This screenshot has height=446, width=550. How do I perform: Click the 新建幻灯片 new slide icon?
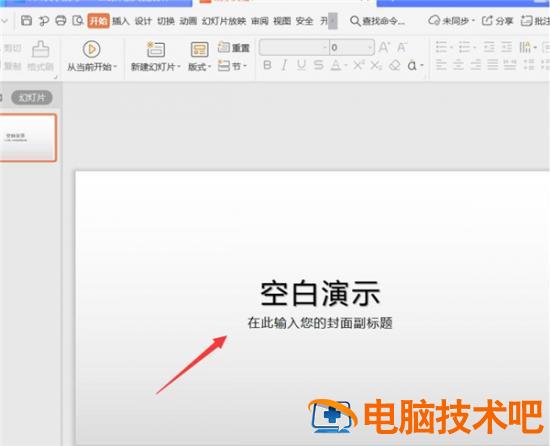[x=156, y=49]
